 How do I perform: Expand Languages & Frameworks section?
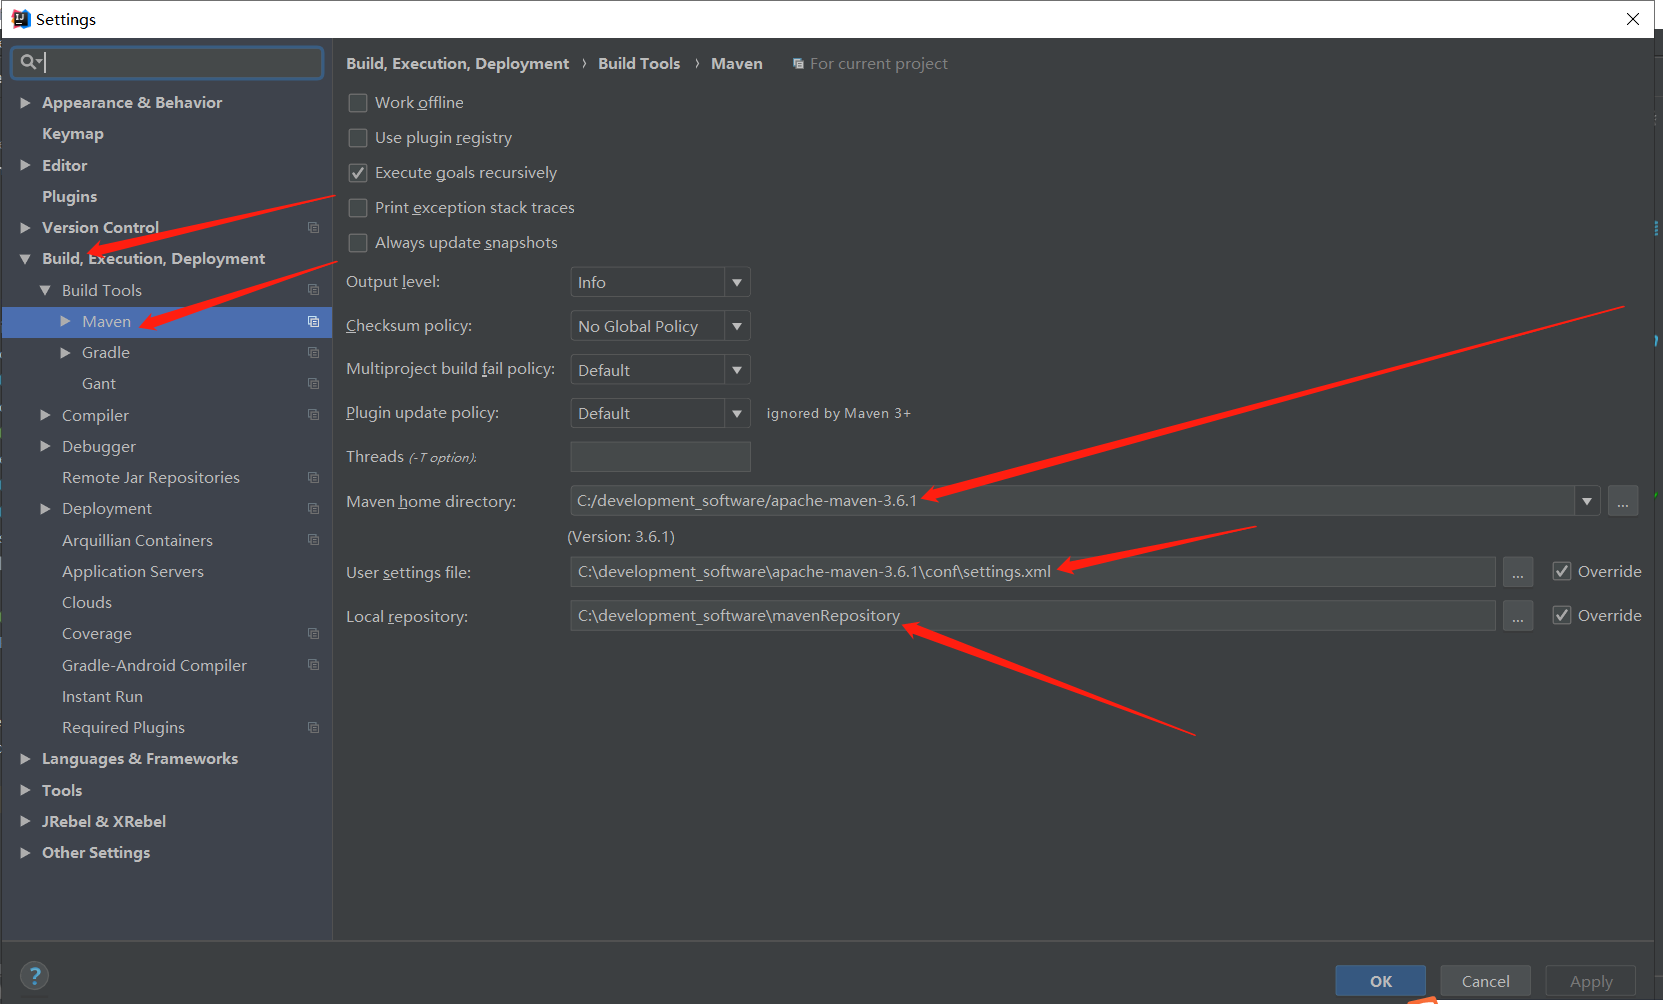click(25, 759)
